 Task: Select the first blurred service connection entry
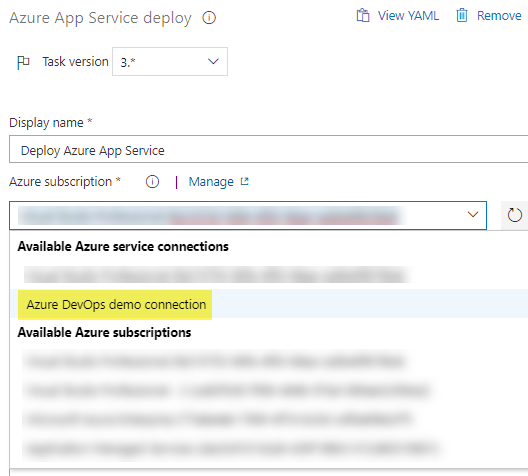pyautogui.click(x=217, y=275)
